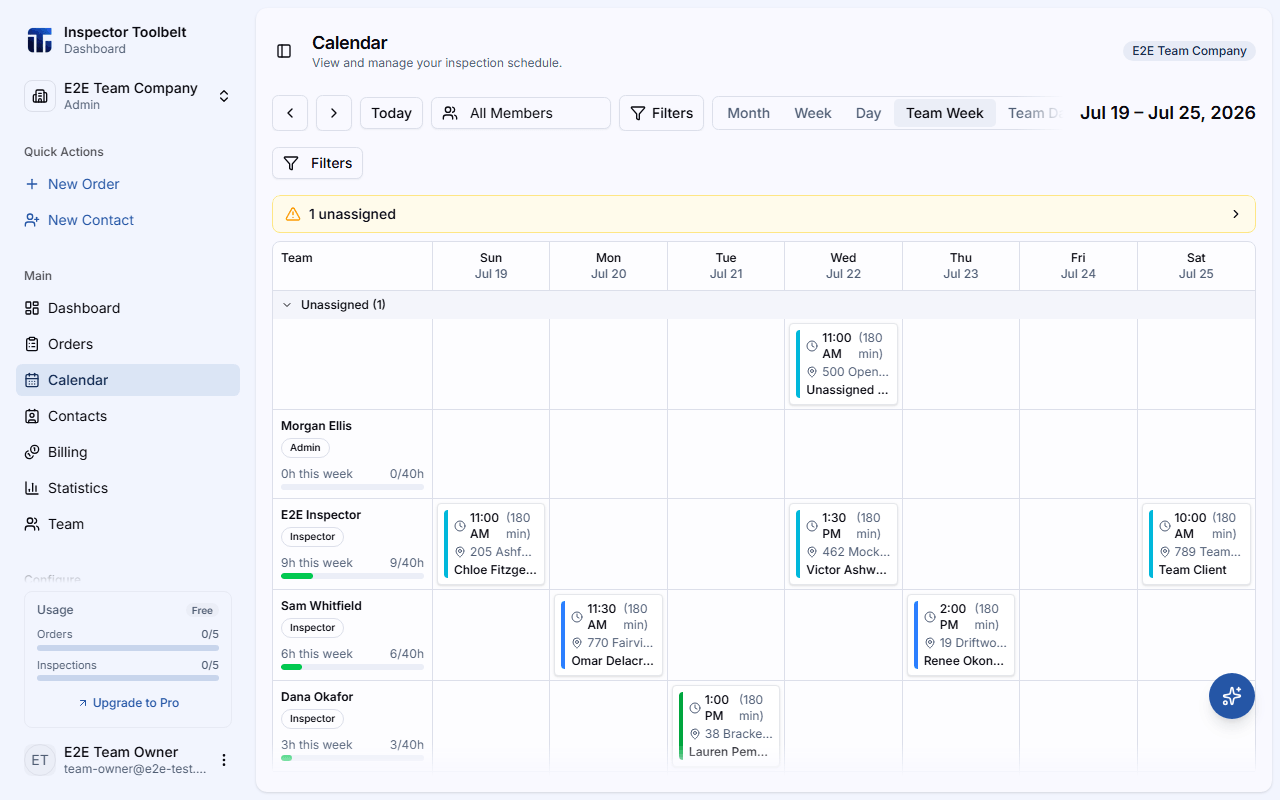This screenshot has width=1280, height=800.
Task: Select the Team Week view tab
Action: pyautogui.click(x=945, y=113)
